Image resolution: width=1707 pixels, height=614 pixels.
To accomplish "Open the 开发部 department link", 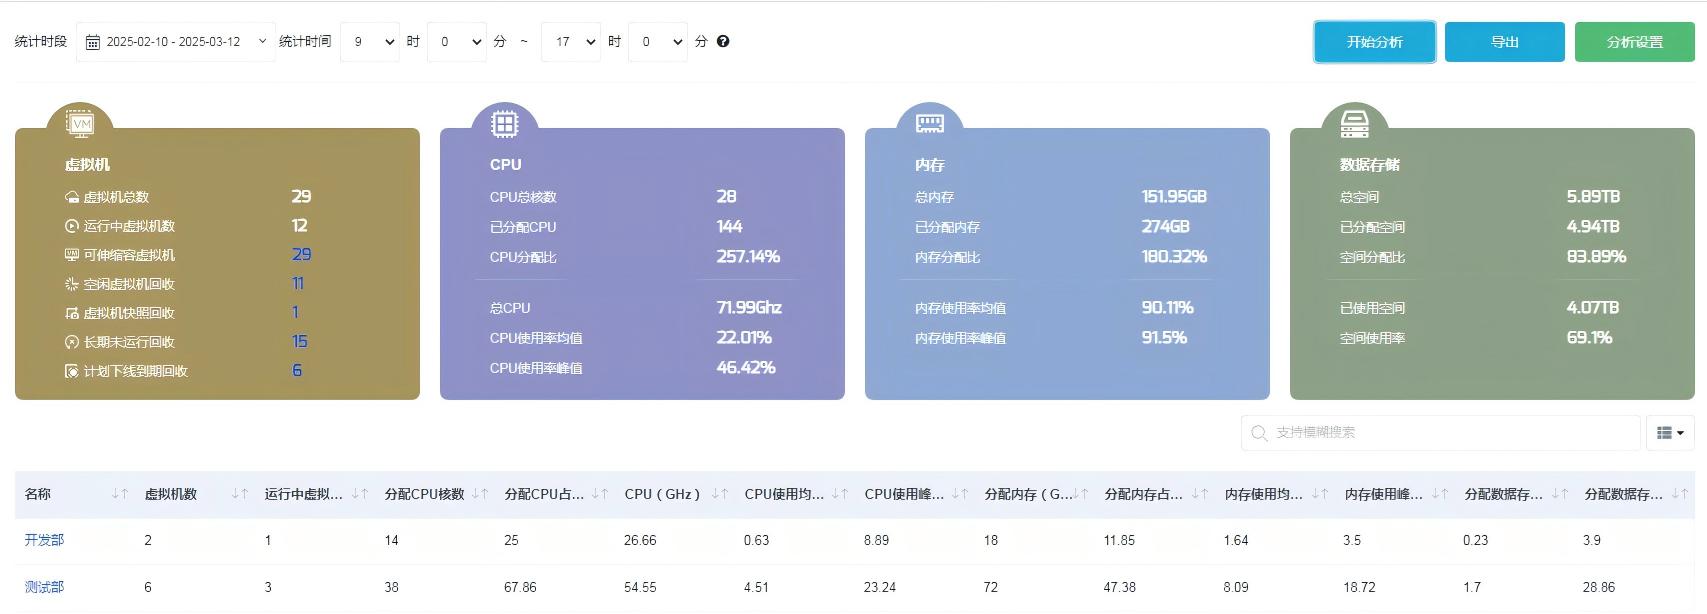I will (x=44, y=540).
